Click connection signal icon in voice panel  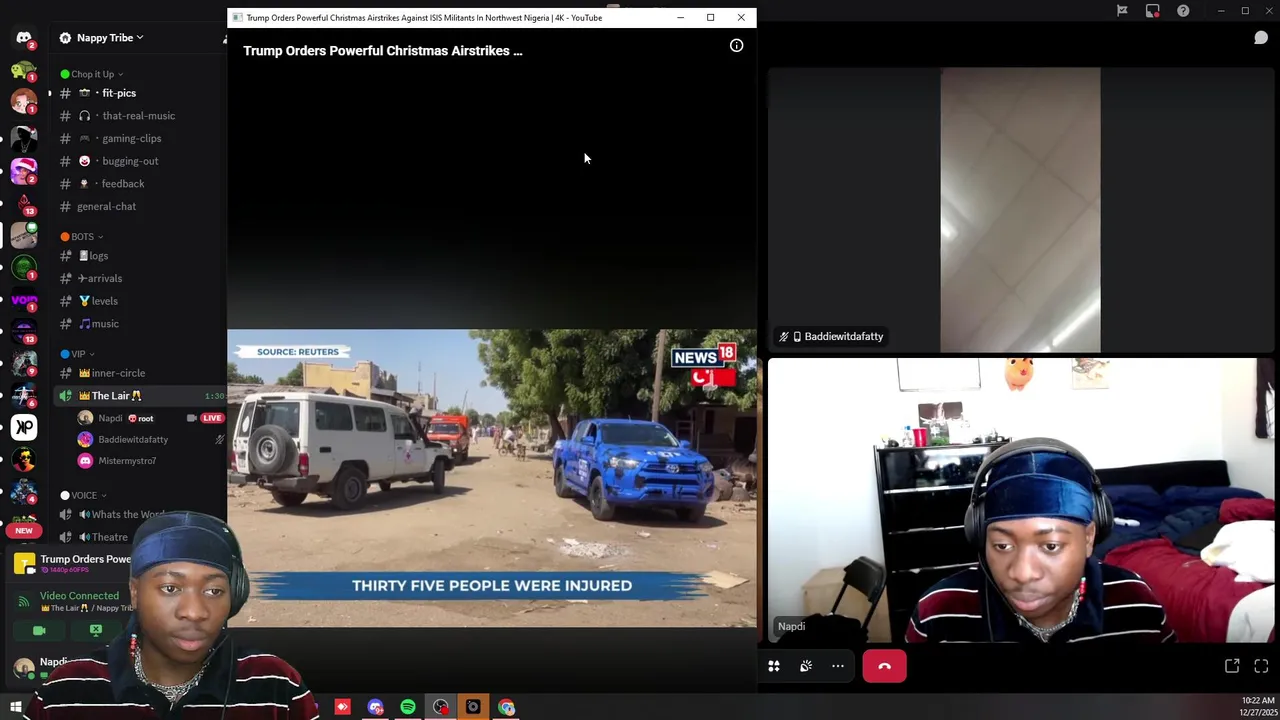[24, 601]
